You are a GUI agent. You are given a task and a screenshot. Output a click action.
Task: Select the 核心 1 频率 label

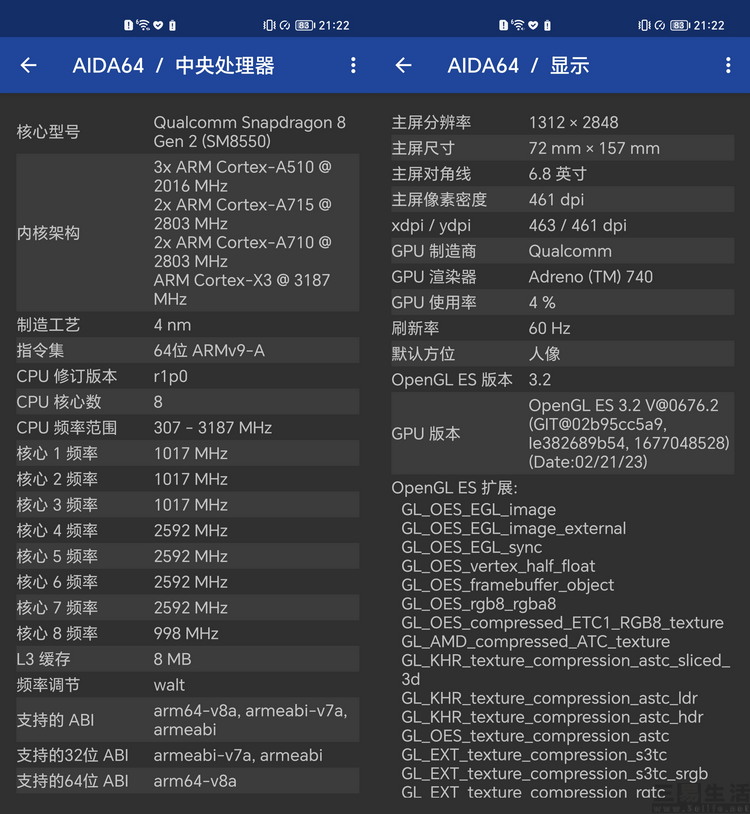(x=57, y=453)
